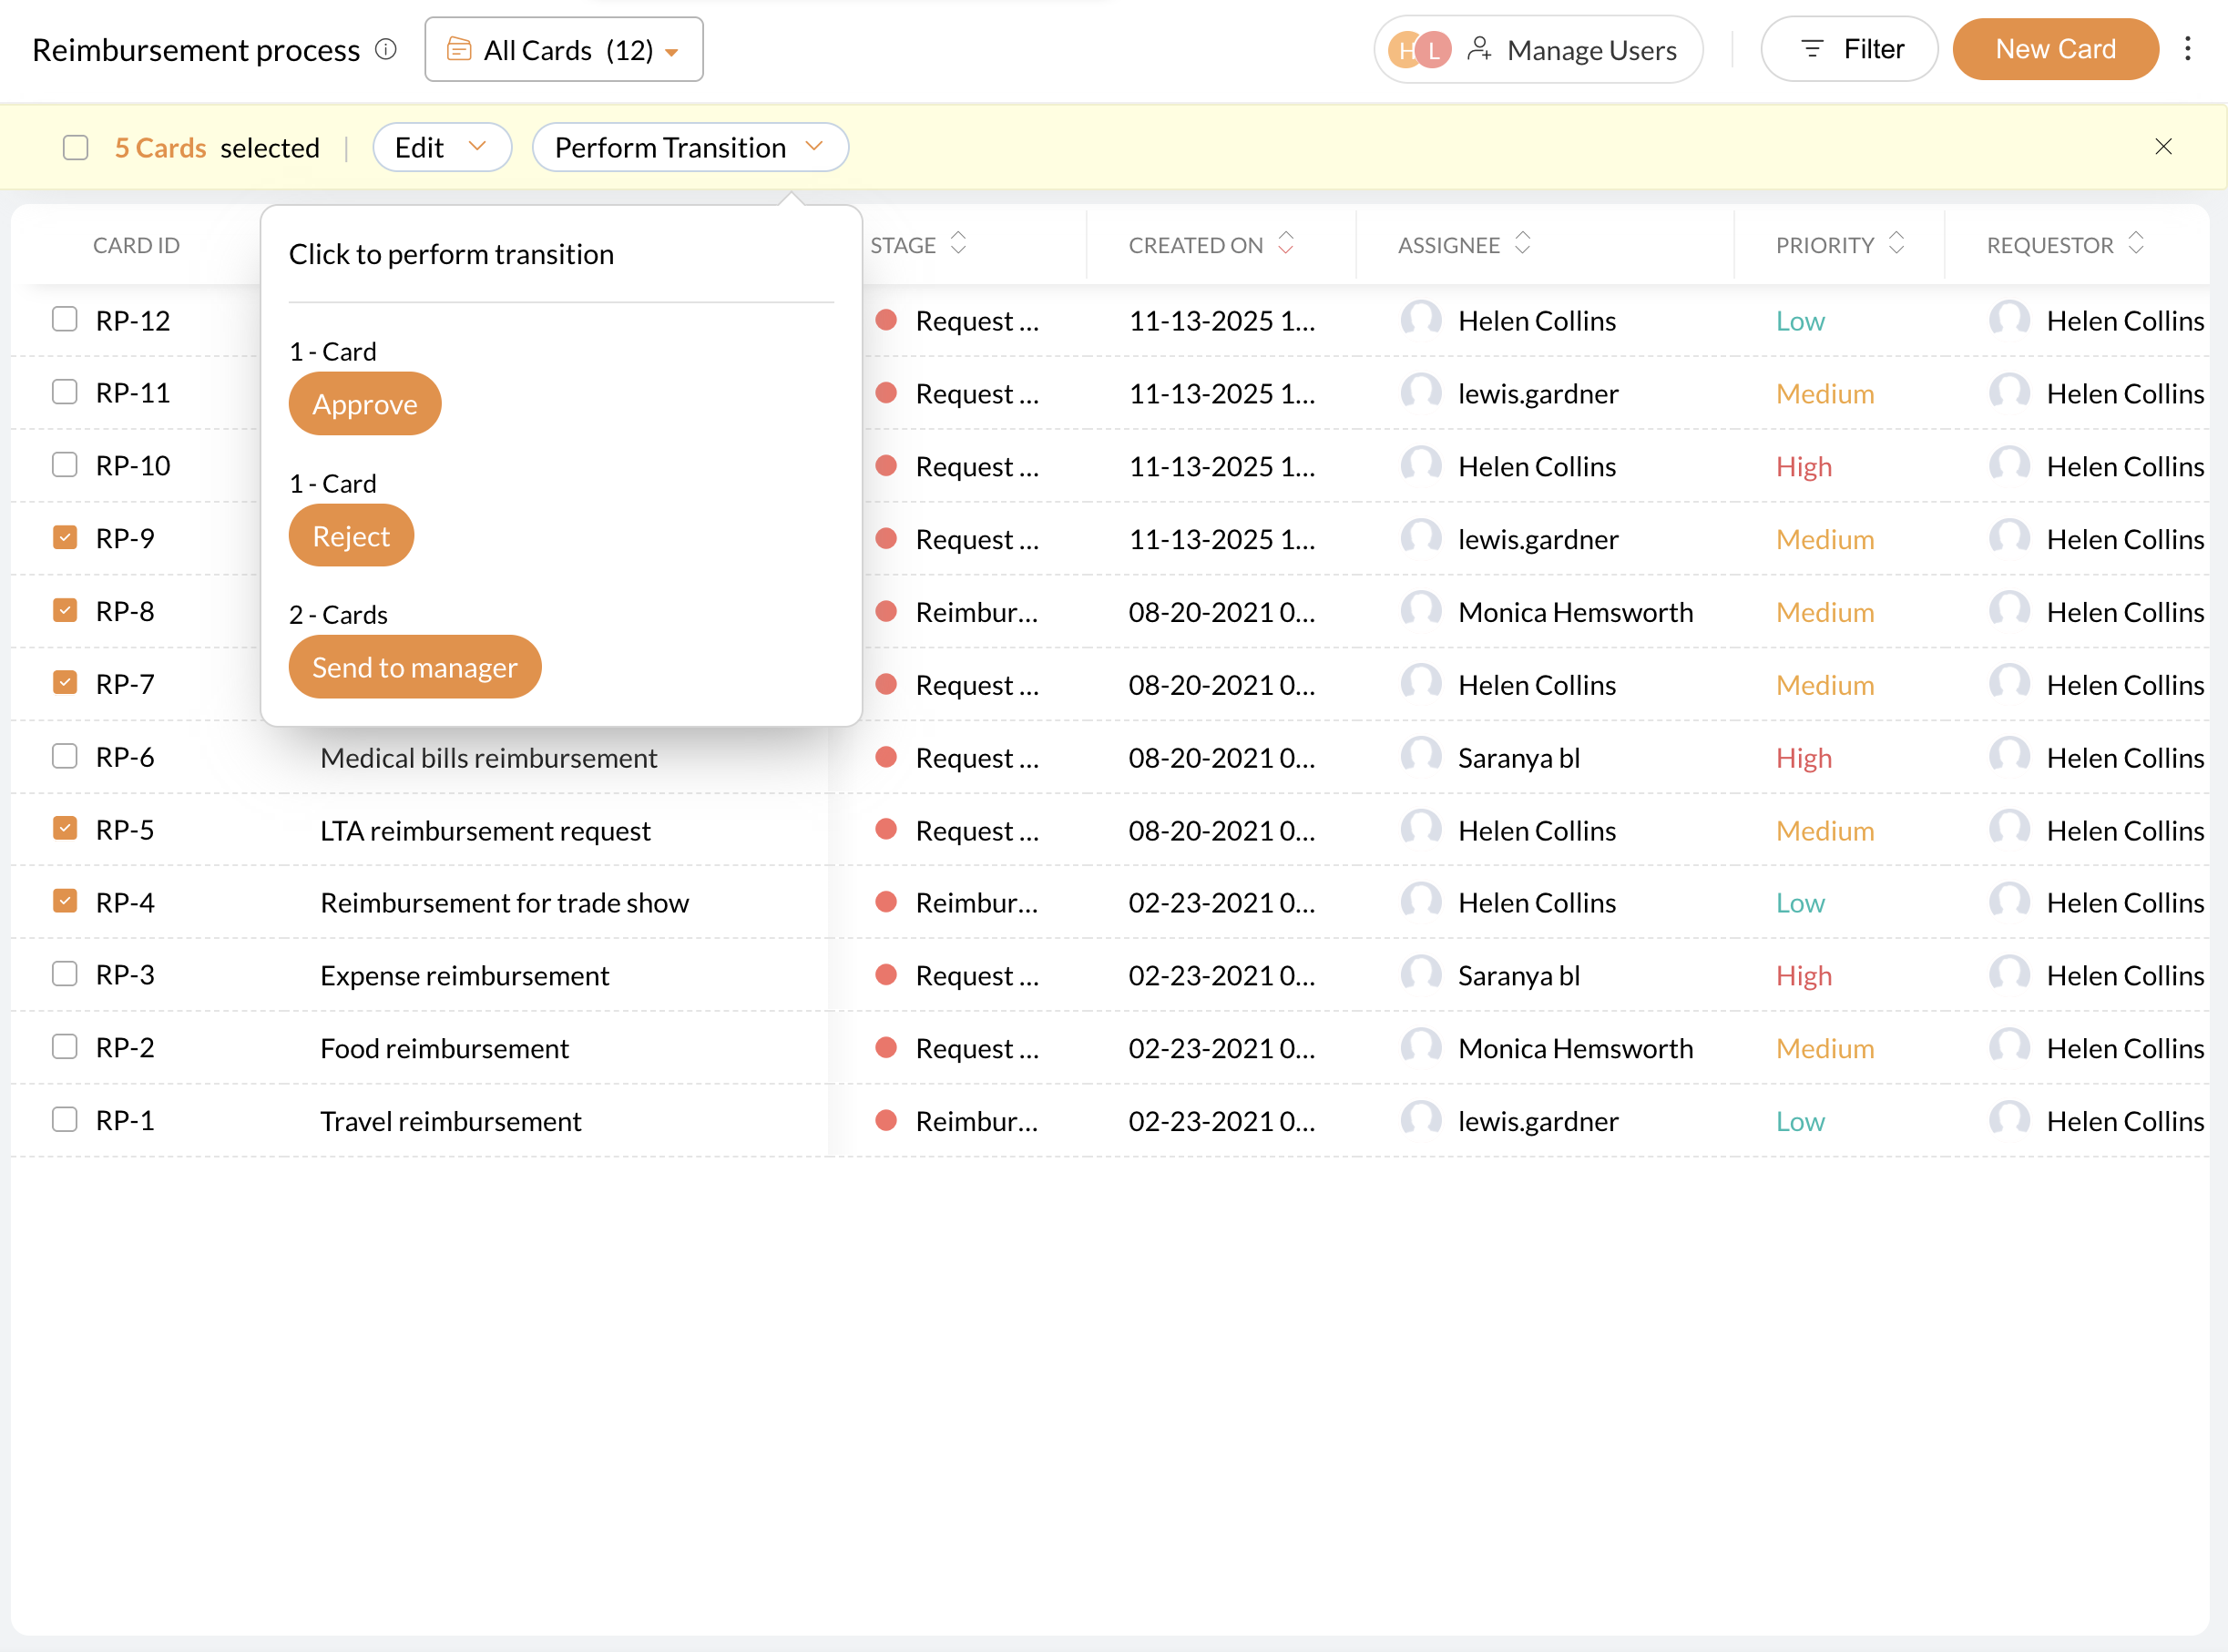Open the Filter button

click(x=1849, y=49)
